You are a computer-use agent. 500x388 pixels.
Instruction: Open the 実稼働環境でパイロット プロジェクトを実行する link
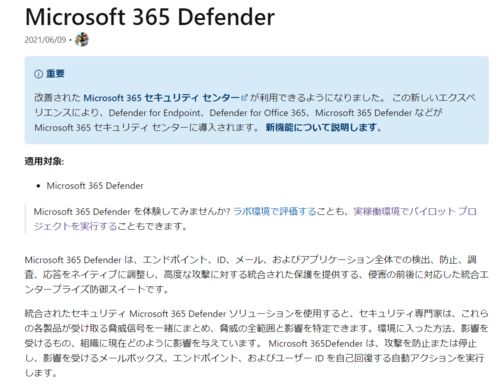255,219
